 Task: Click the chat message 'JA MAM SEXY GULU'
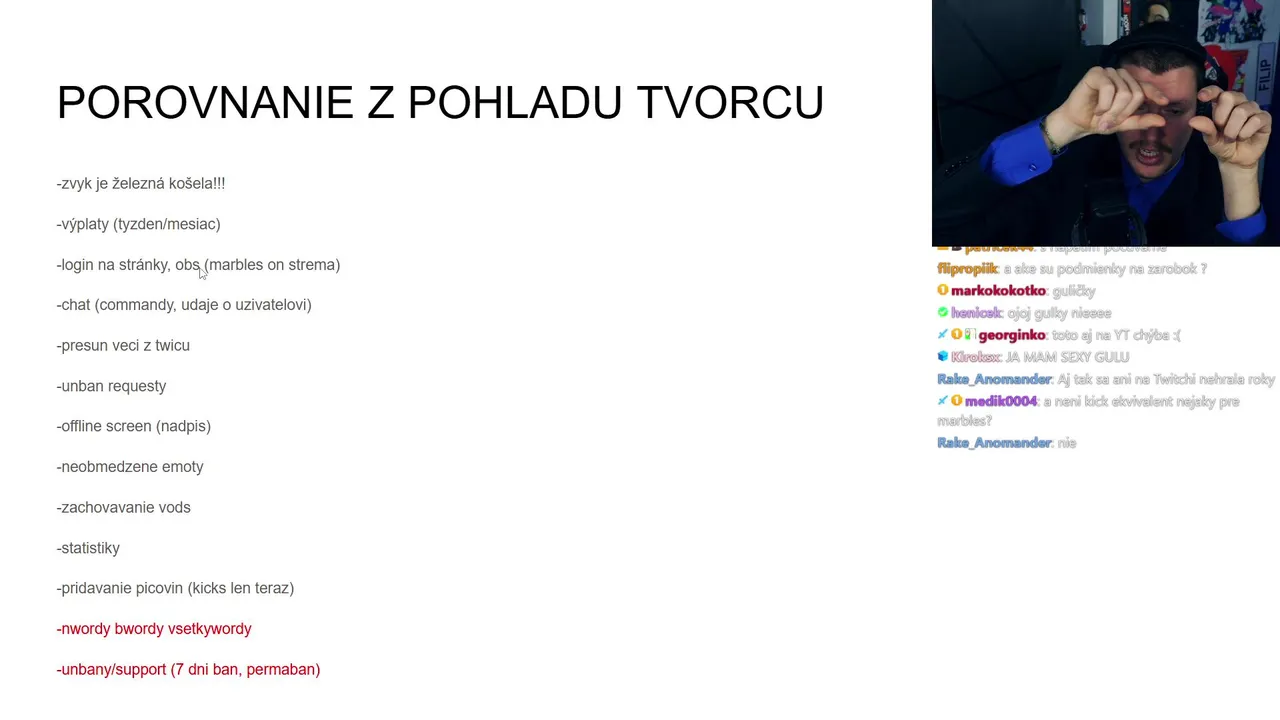(x=1067, y=356)
